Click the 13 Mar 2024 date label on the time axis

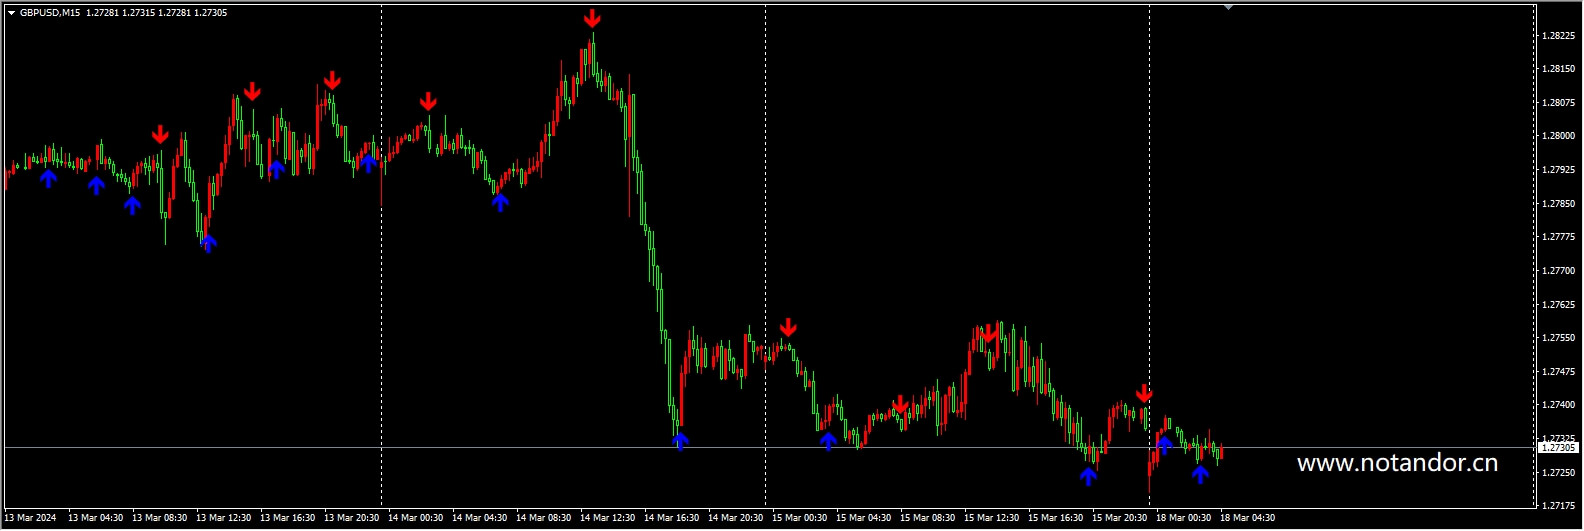[31, 518]
